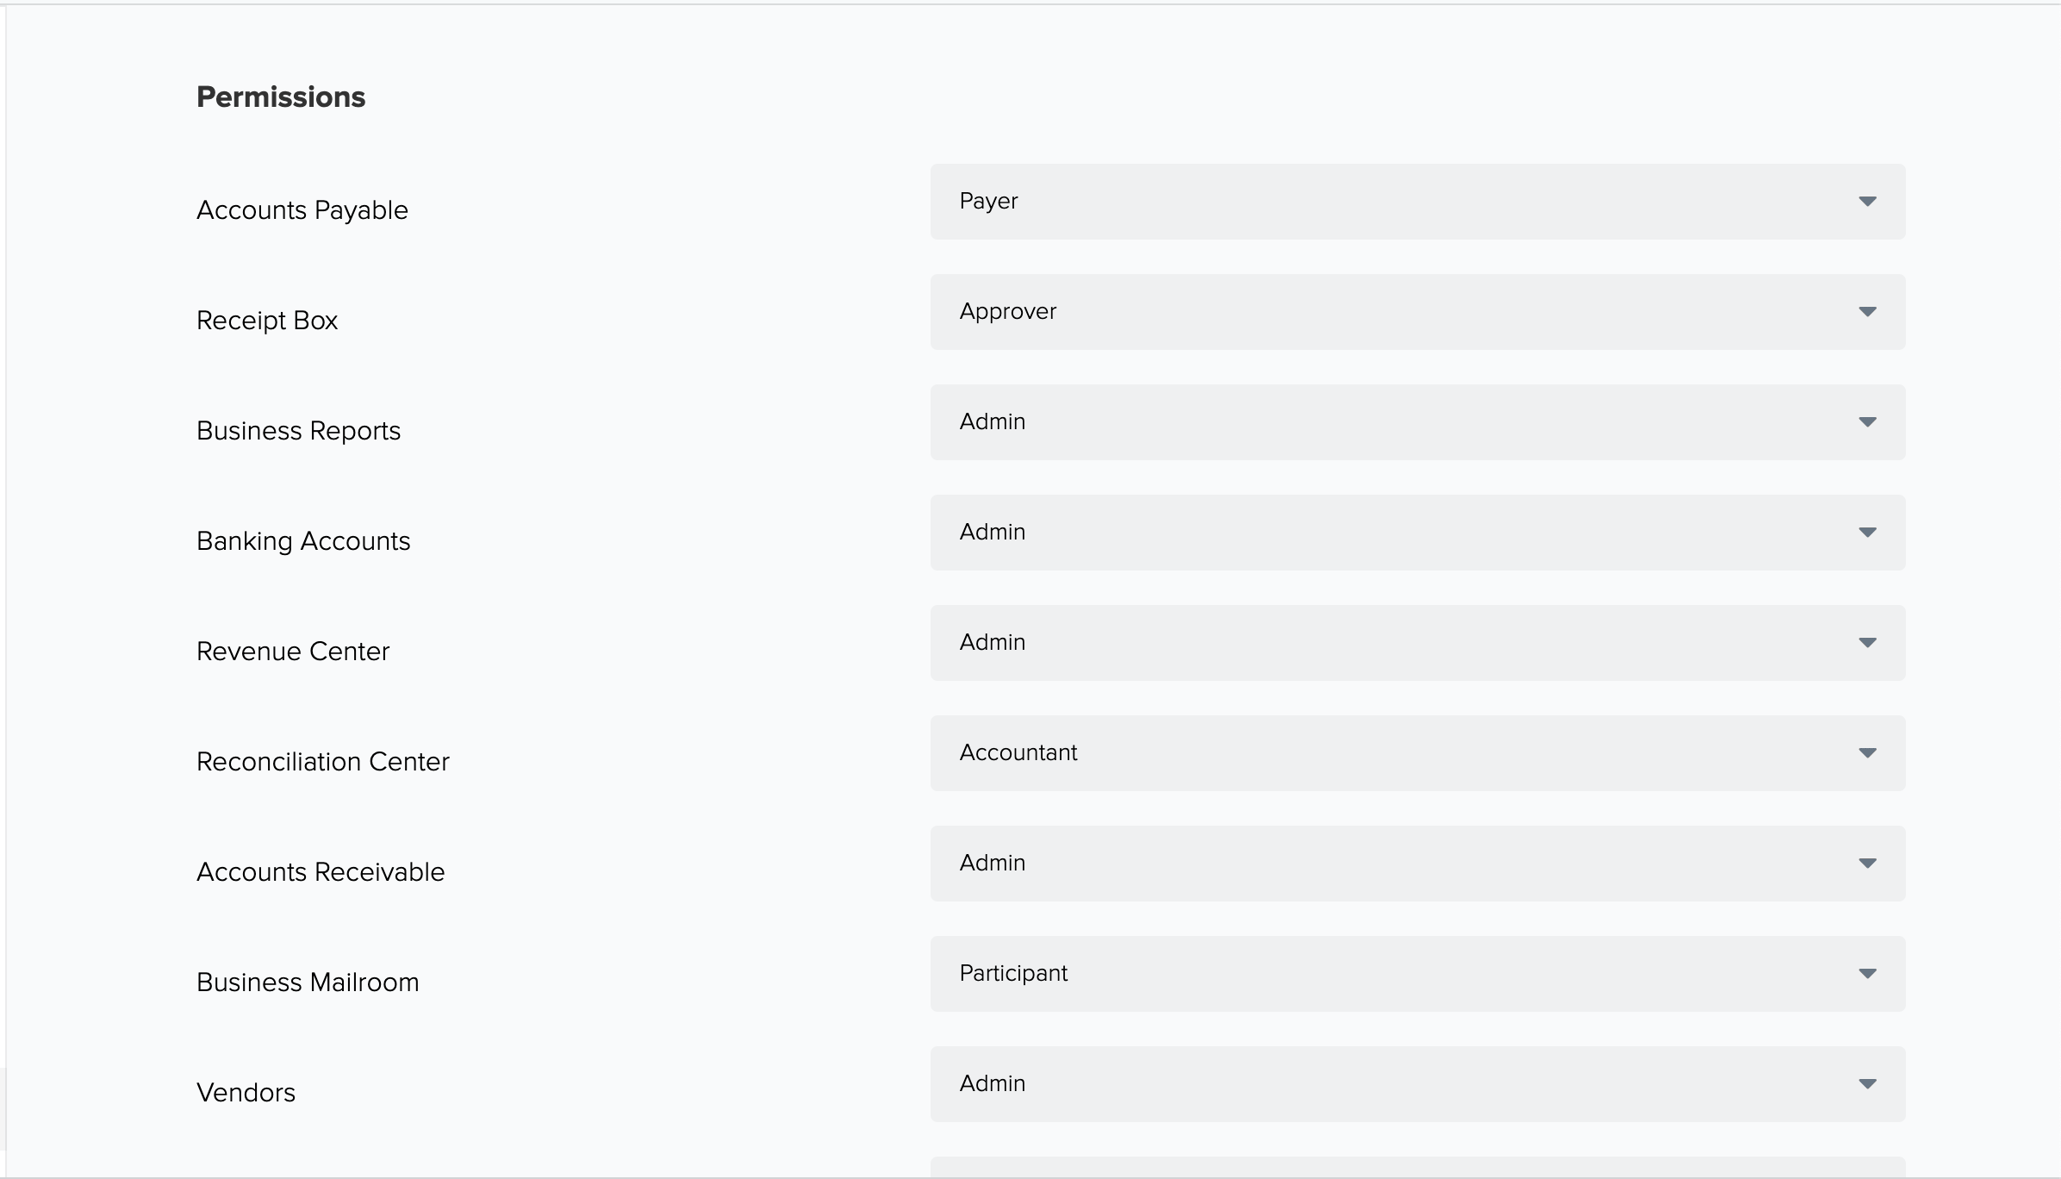Image resolution: width=2061 pixels, height=1179 pixels.
Task: Click the Banking Accounts dropdown arrow icon
Action: pyautogui.click(x=1866, y=533)
